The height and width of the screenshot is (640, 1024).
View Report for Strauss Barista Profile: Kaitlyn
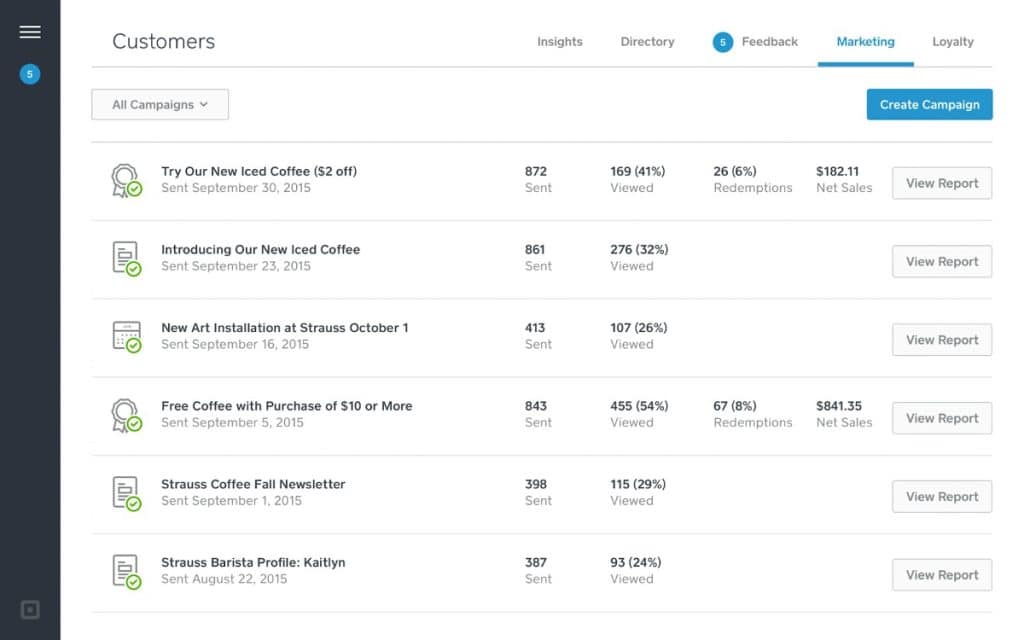[x=941, y=575]
